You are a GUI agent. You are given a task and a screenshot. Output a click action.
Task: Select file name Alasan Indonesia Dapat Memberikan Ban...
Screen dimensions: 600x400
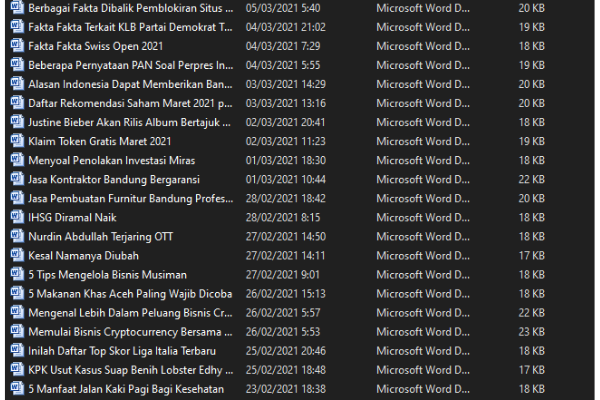point(130,84)
